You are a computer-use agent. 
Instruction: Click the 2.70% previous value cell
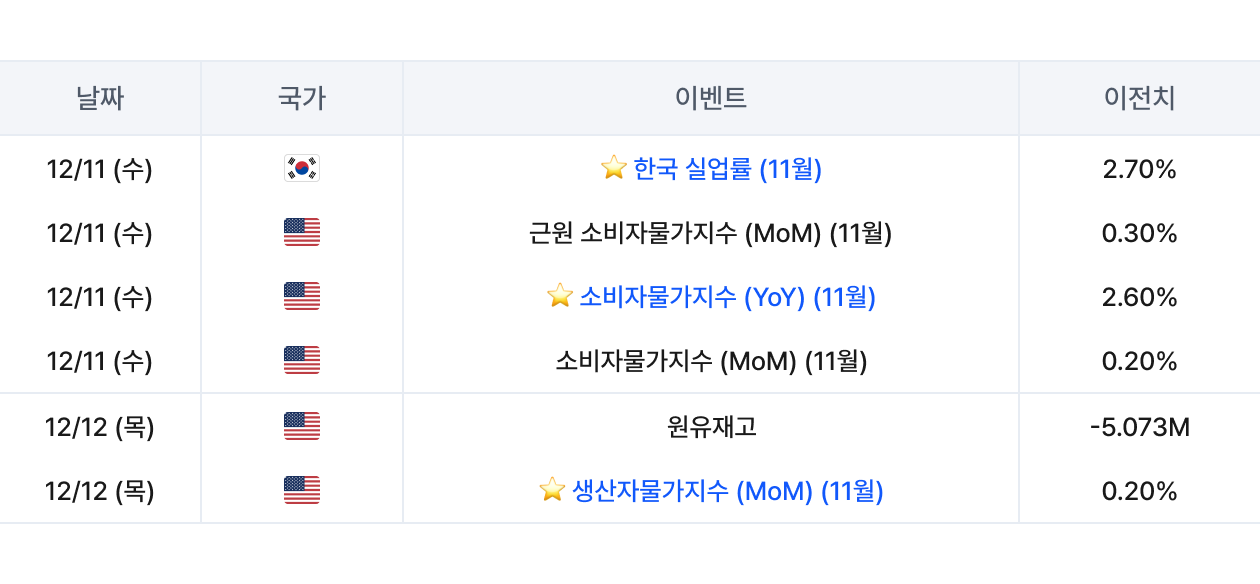pyautogui.click(x=1139, y=169)
